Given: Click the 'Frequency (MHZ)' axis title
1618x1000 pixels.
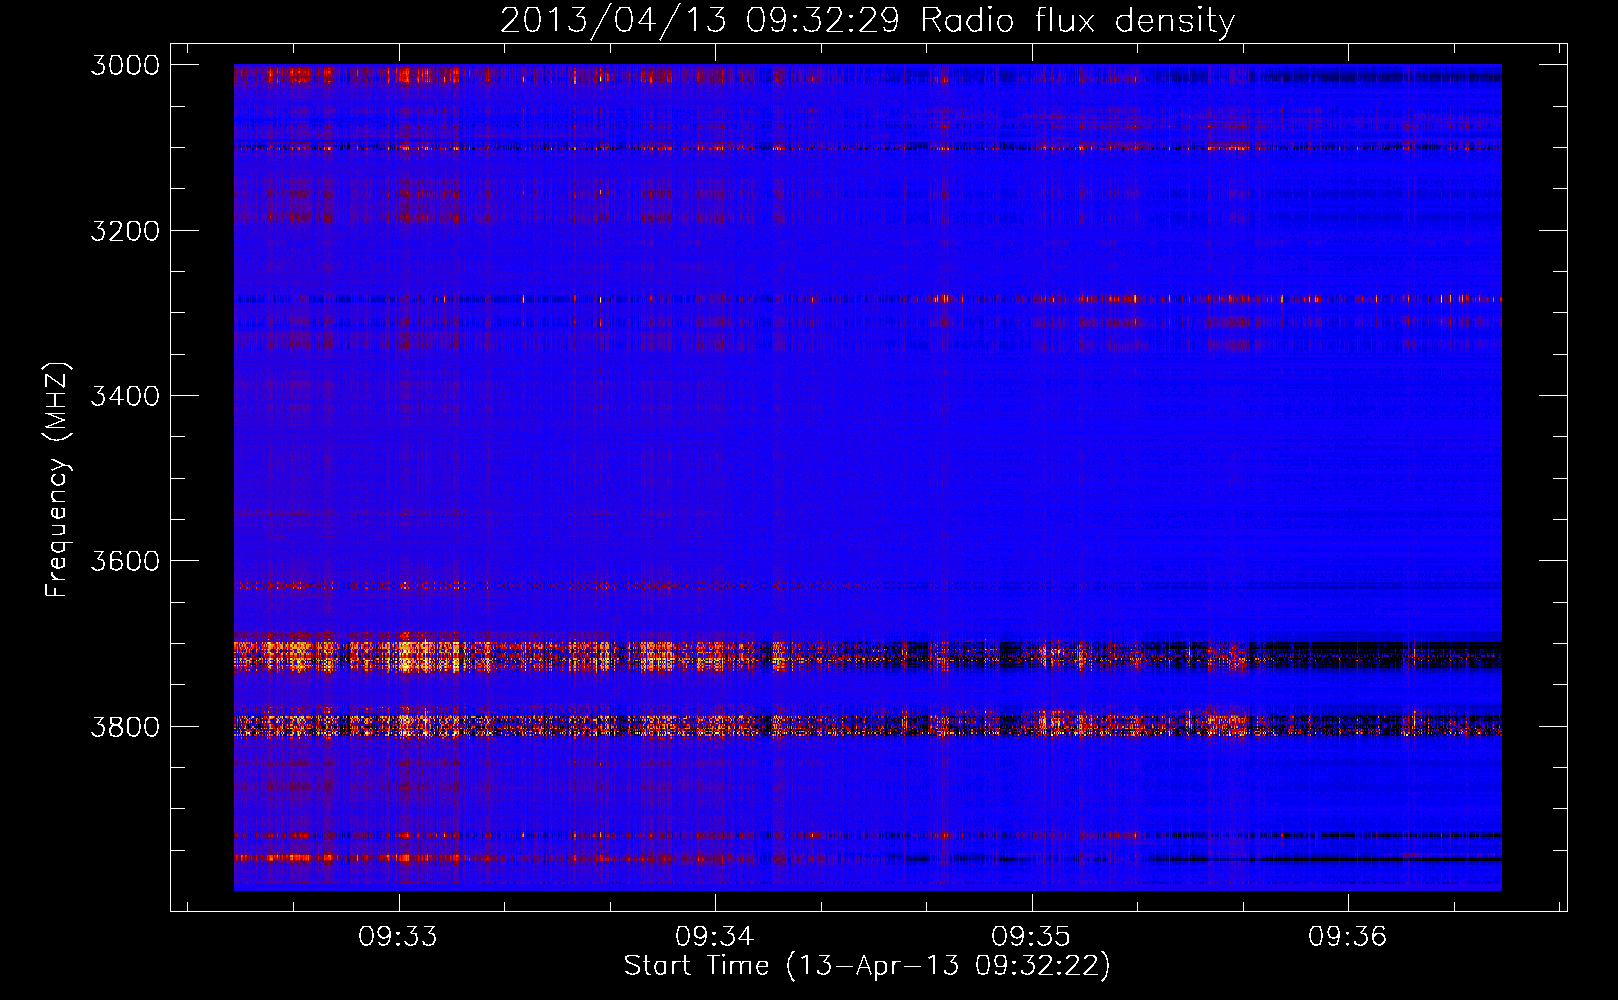Looking at the screenshot, I should [57, 480].
